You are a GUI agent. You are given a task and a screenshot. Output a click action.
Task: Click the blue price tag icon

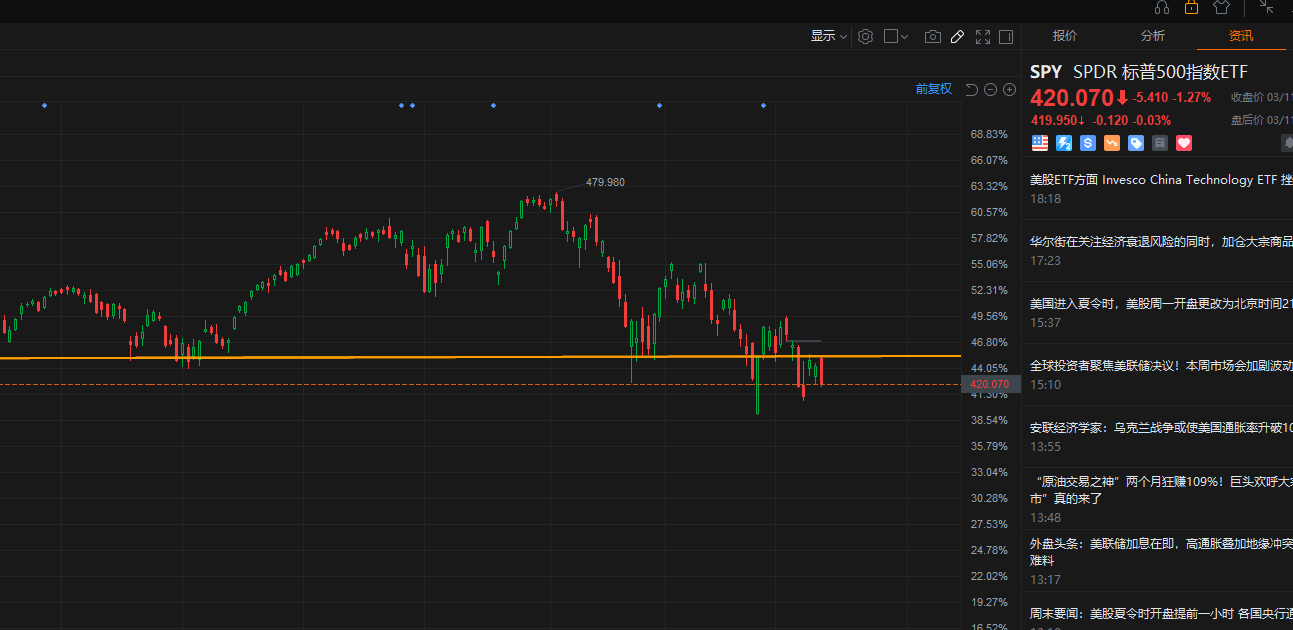[1136, 143]
